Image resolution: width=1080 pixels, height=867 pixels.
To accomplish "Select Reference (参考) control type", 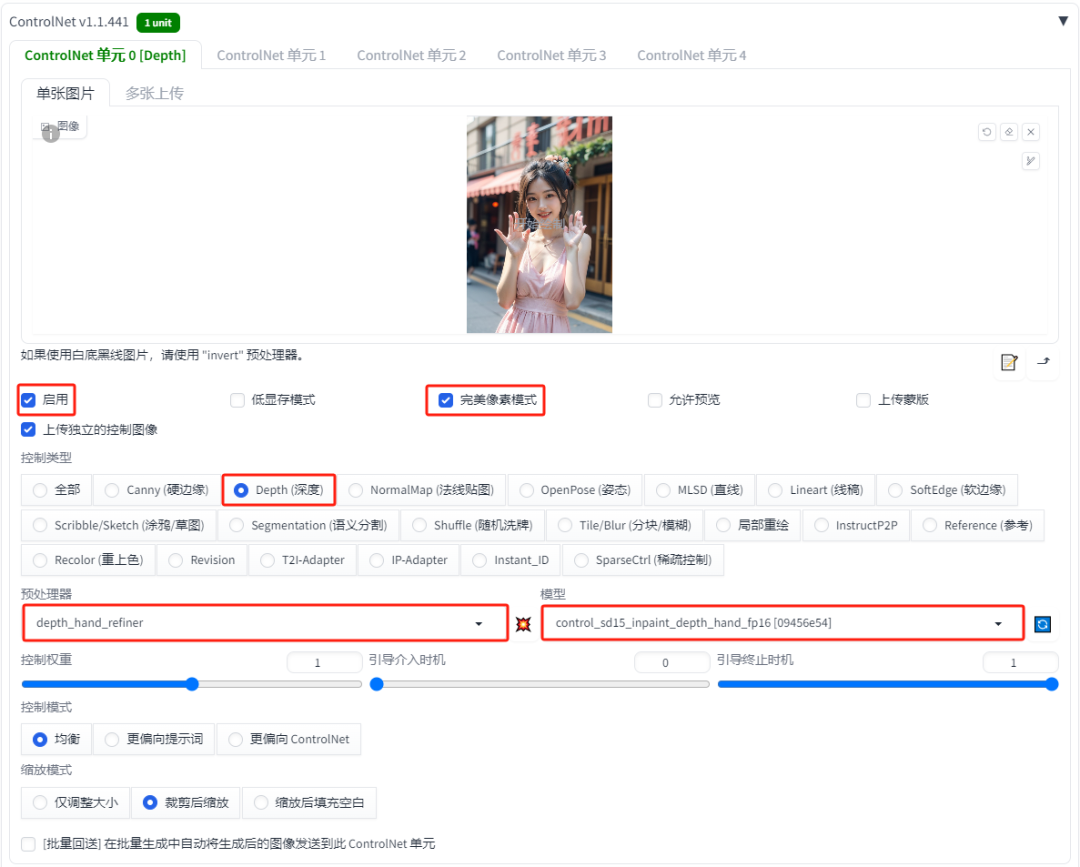I will (x=977, y=525).
